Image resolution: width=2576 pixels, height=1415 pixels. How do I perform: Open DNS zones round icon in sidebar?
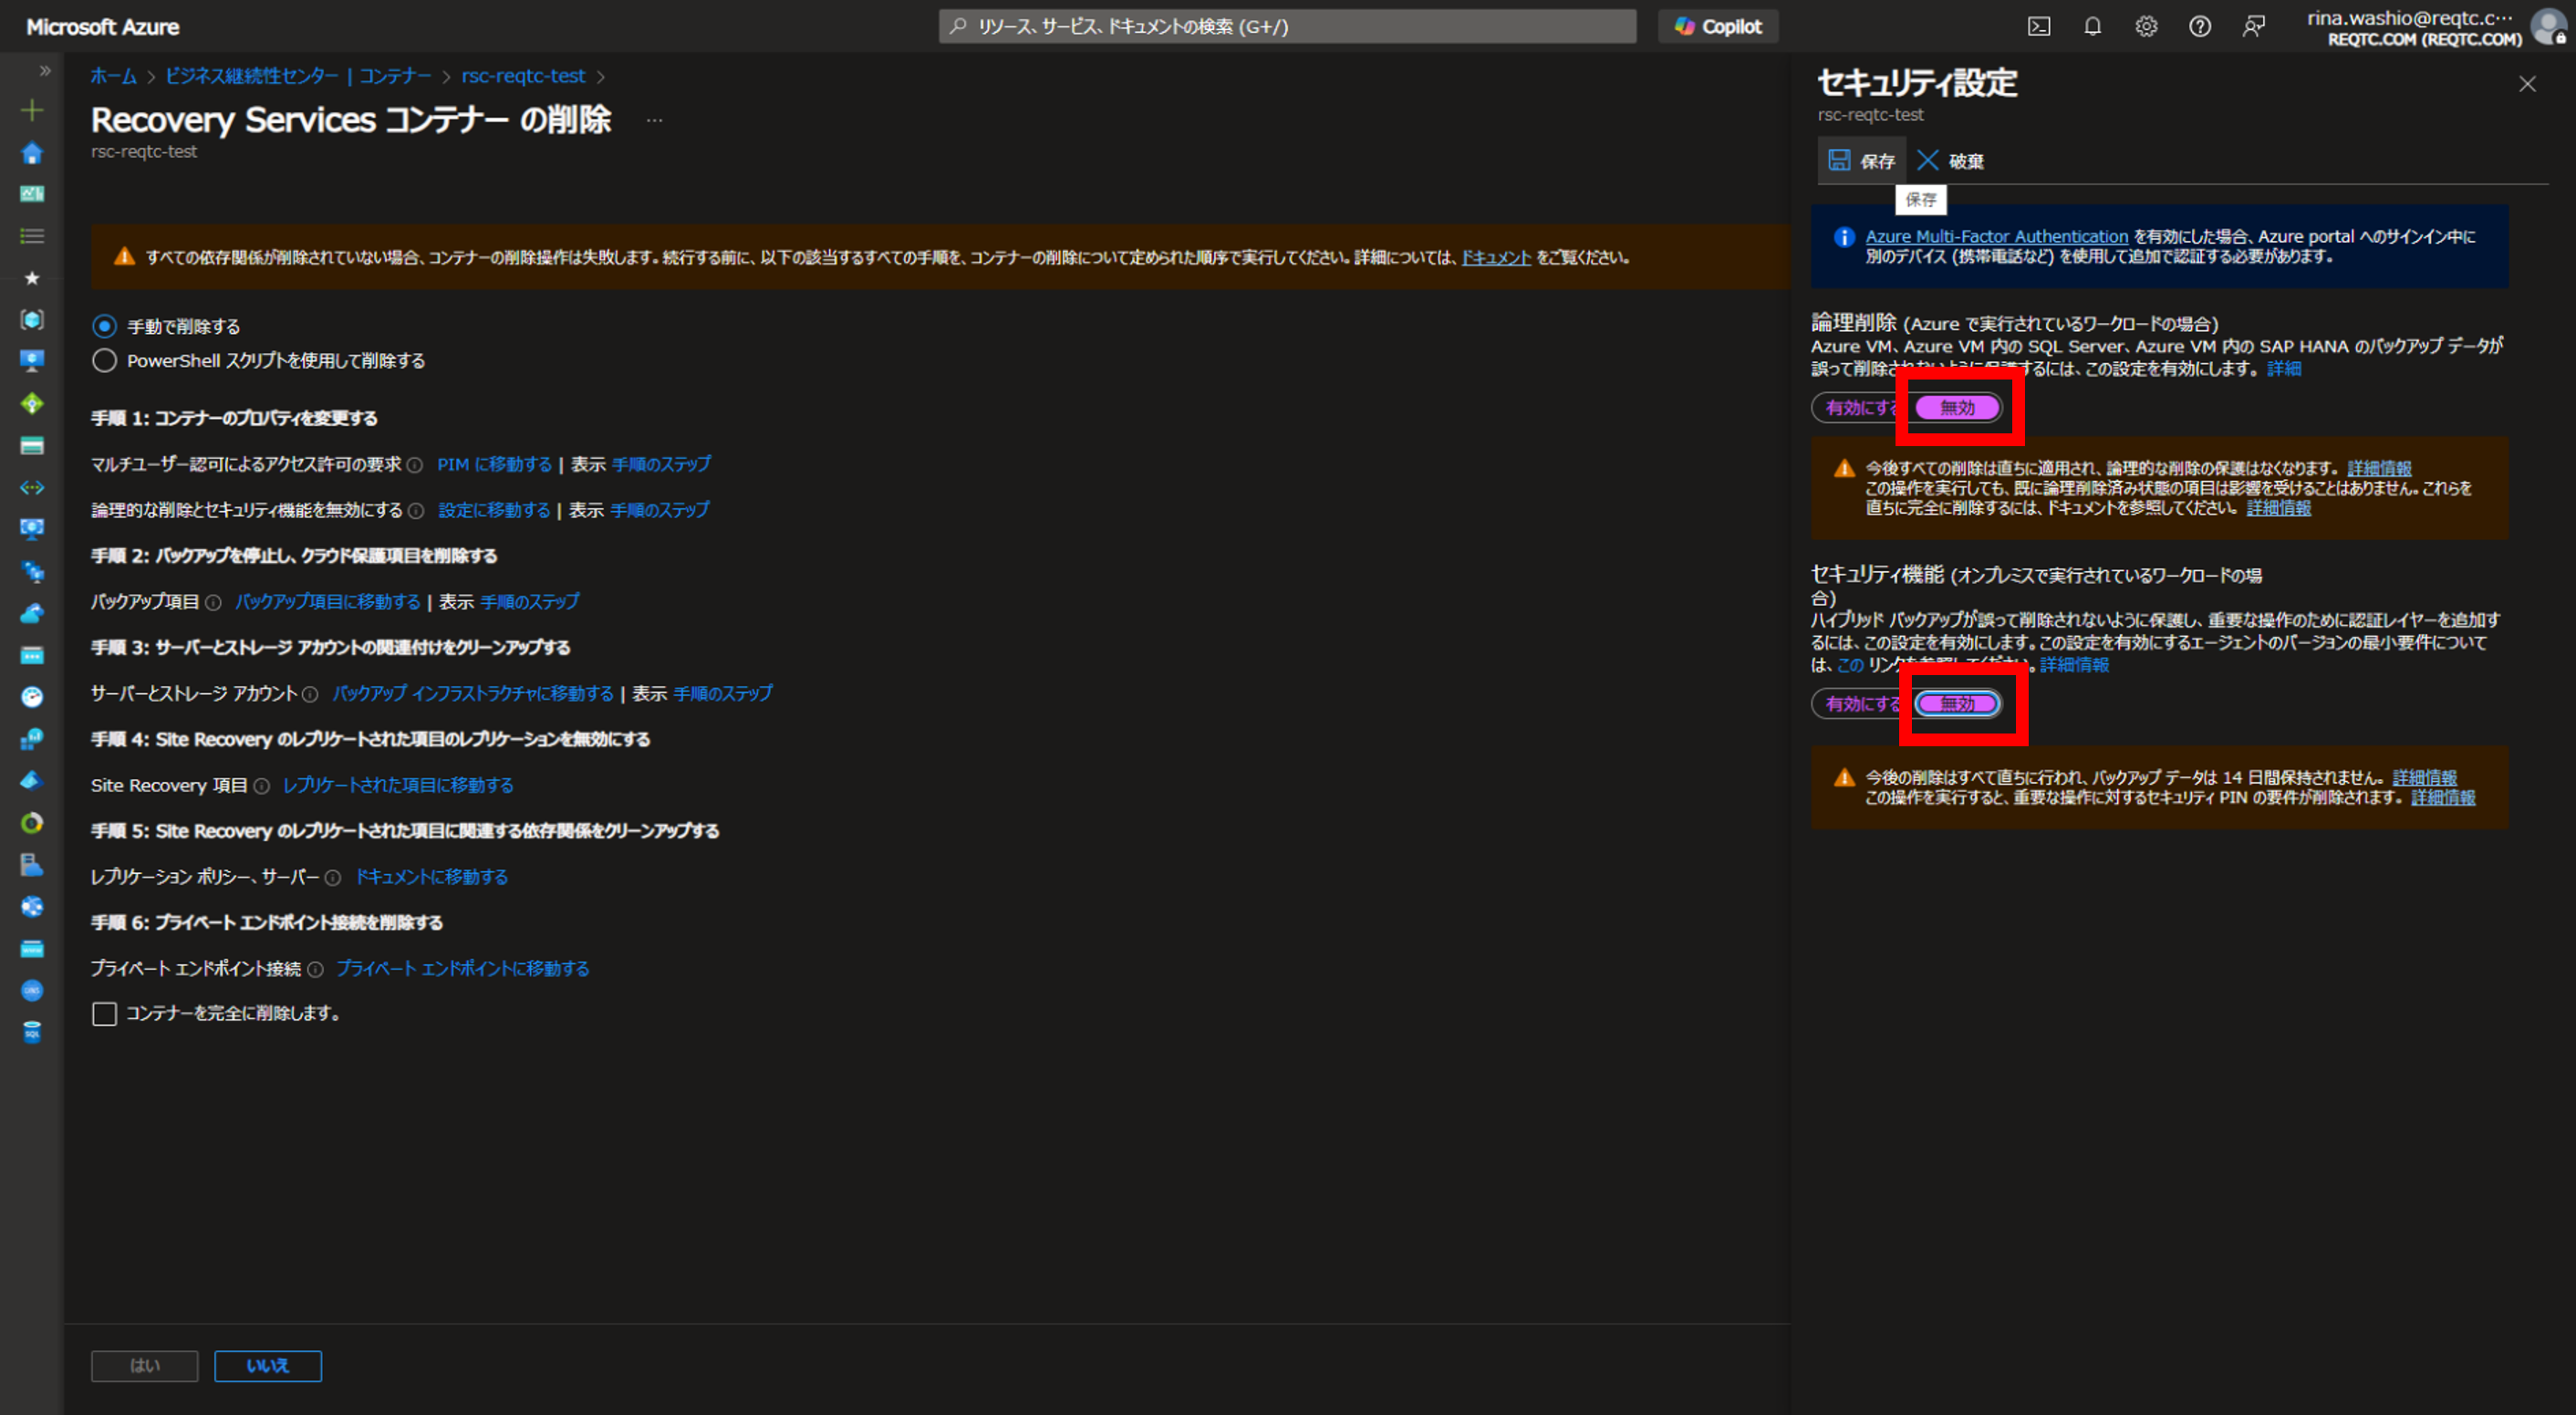click(32, 990)
